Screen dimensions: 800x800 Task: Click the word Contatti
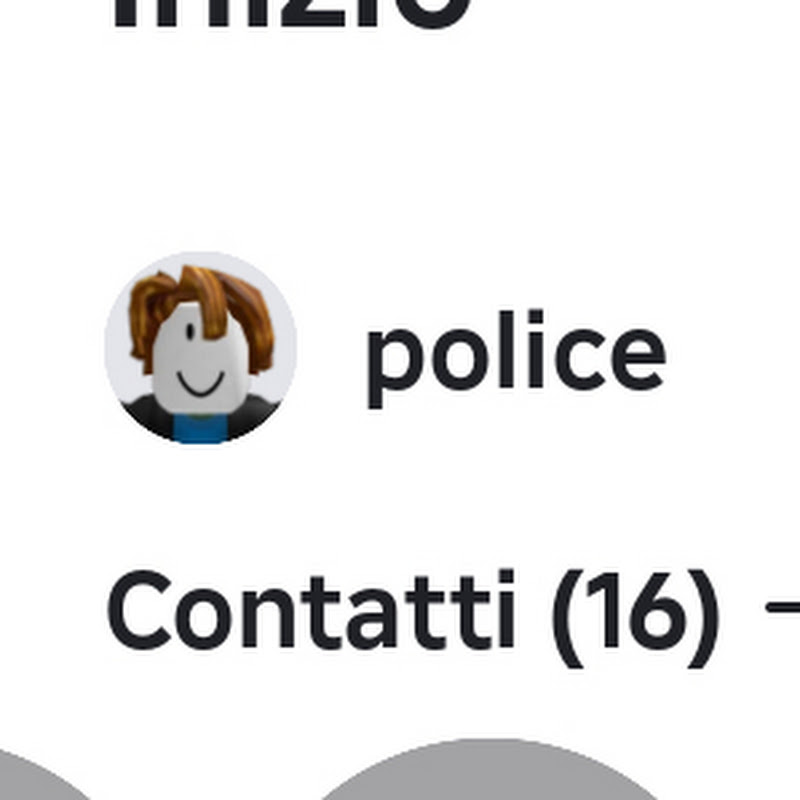310,610
